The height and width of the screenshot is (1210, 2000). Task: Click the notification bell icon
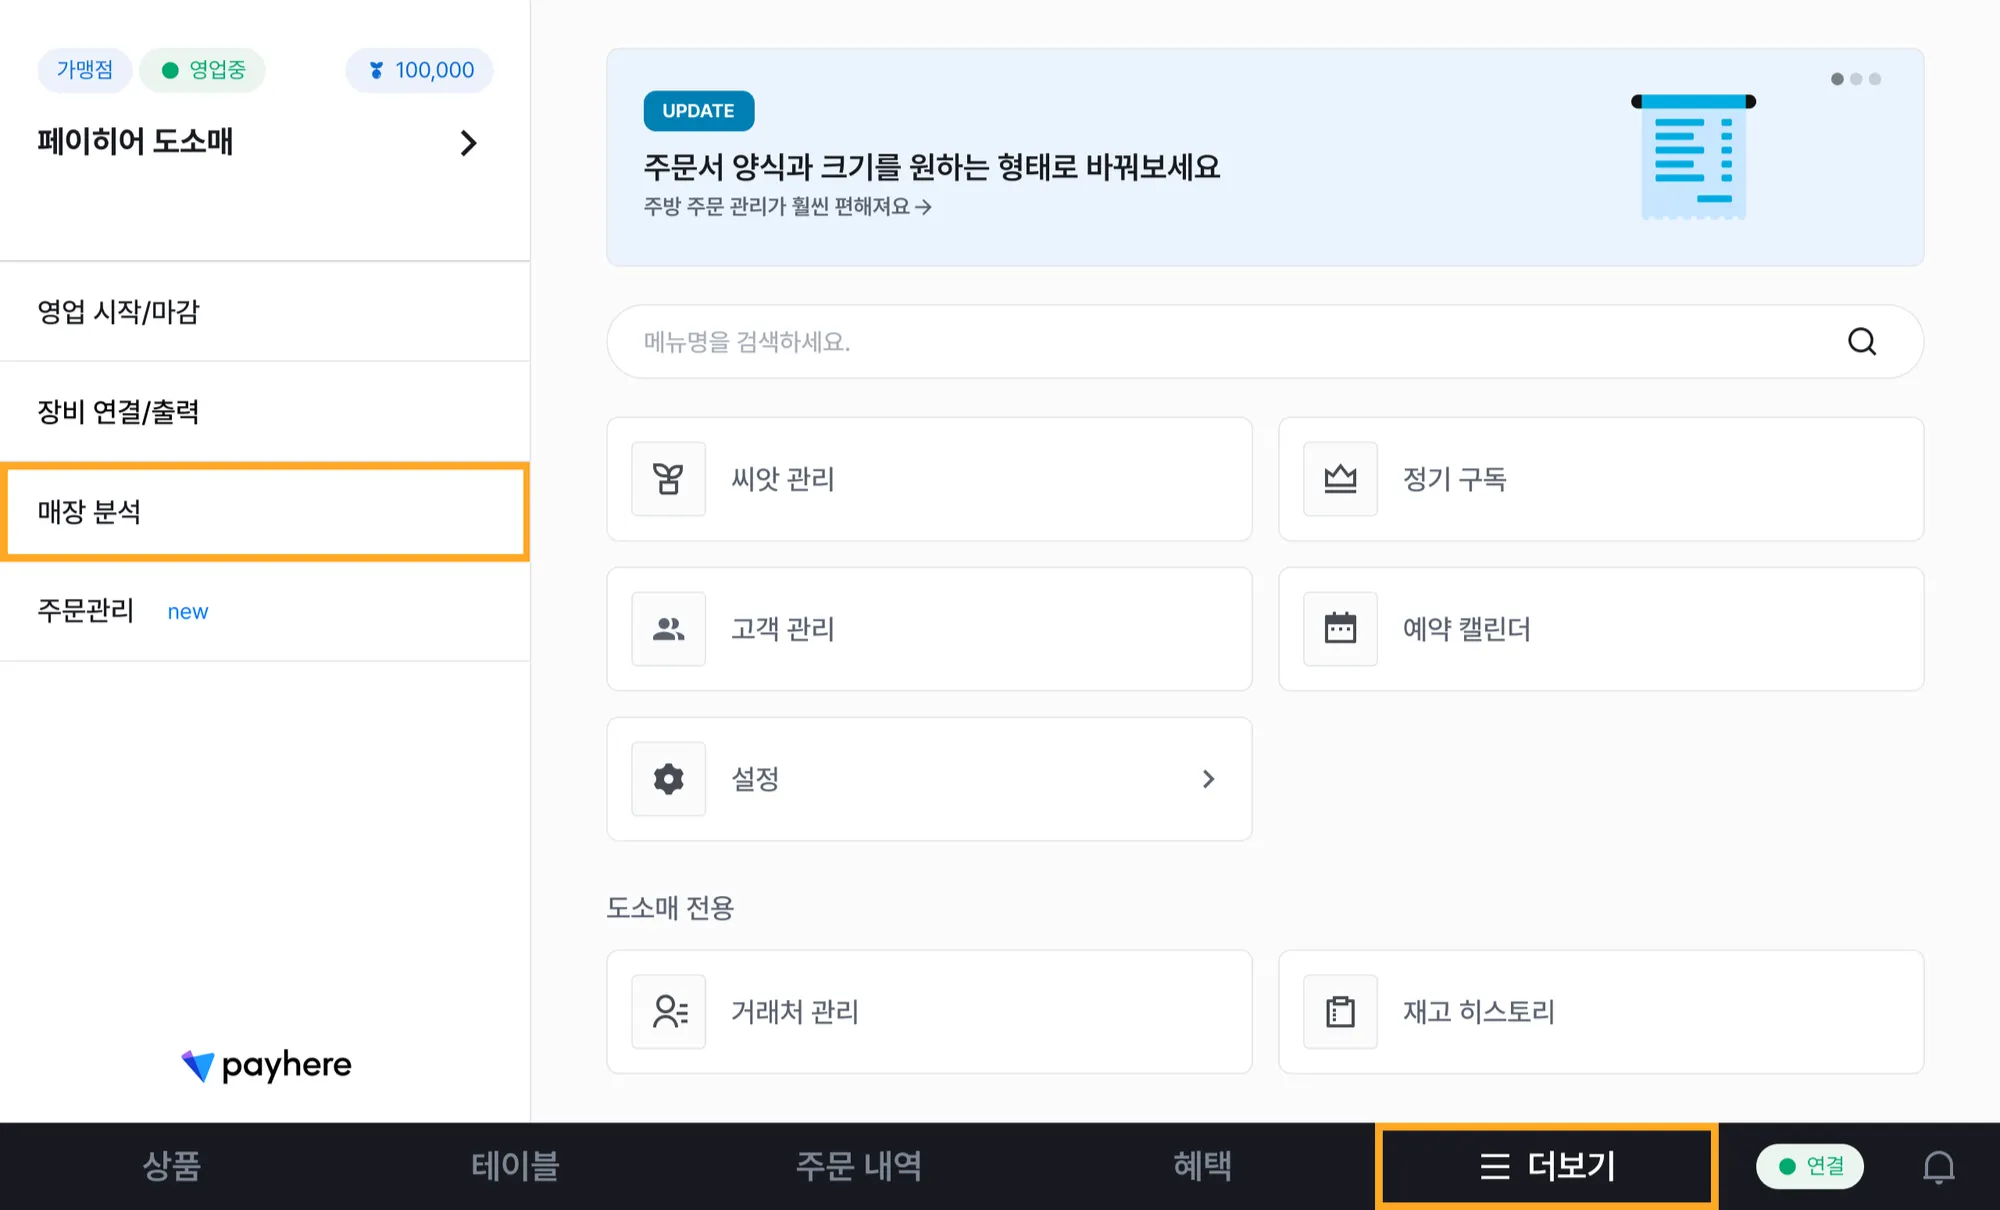[x=1938, y=1166]
